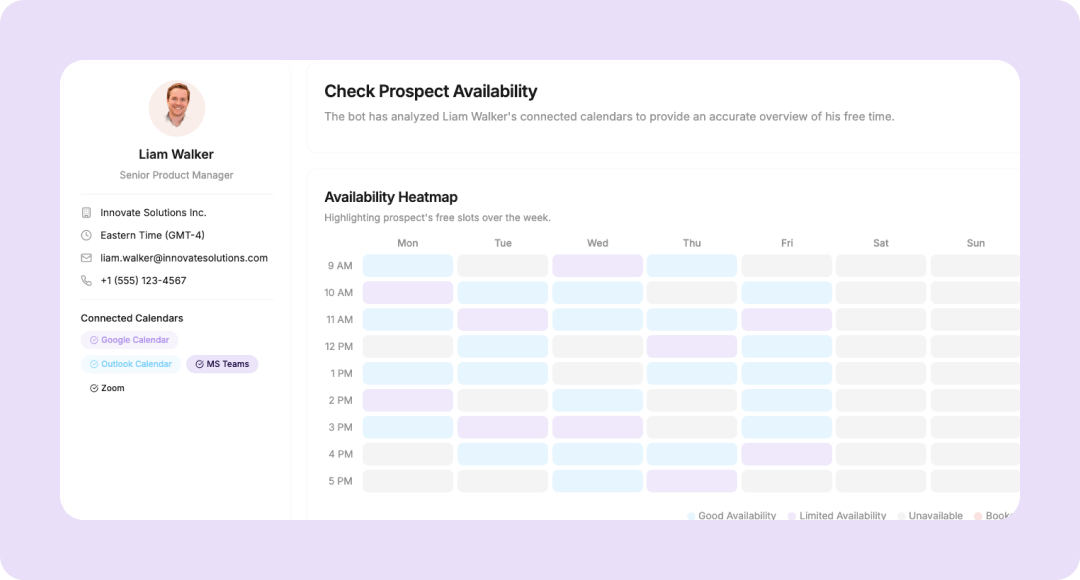Click the clock icon next to Eastern Time
Viewport: 1080px width, 580px height.
click(x=86, y=236)
